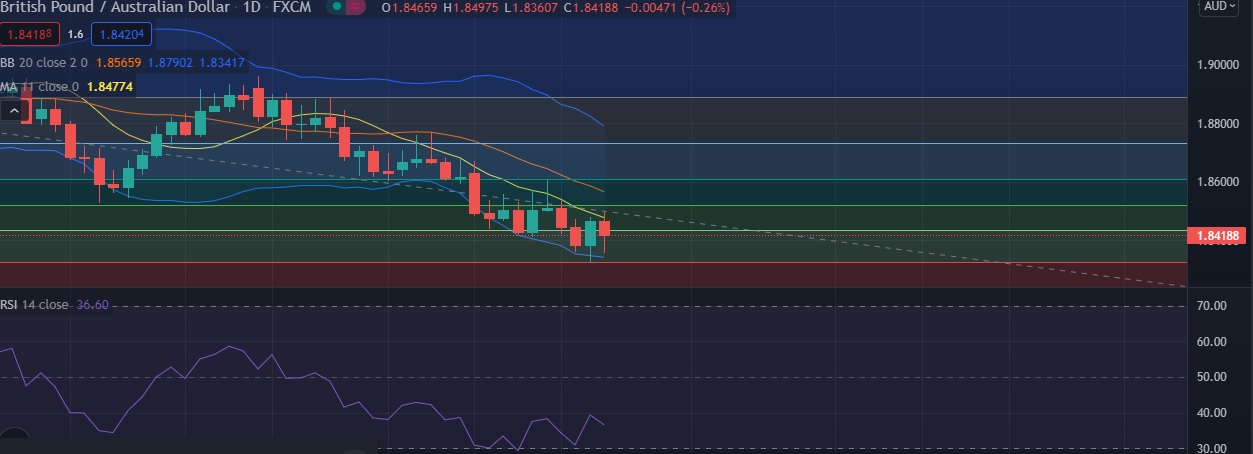Click the MA value 1.84774 in the legend
Viewport: 1253px width, 454px height.
[x=110, y=87]
